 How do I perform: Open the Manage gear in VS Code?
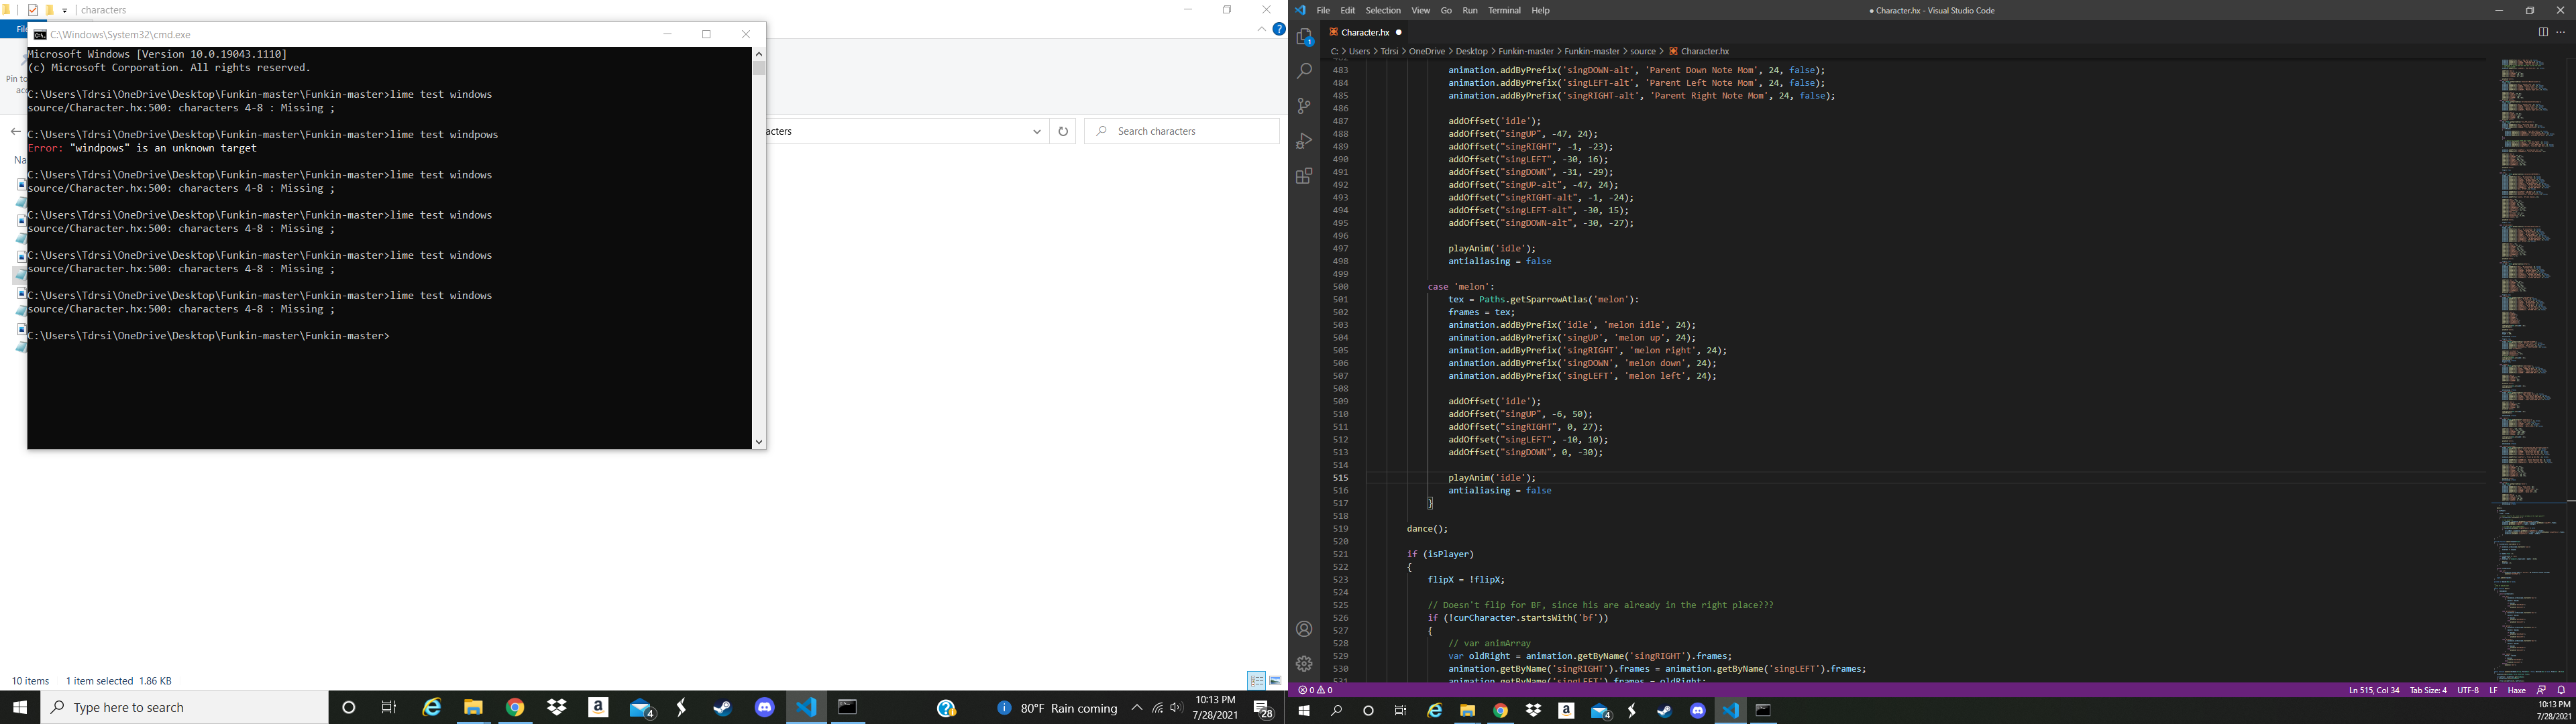[1304, 664]
